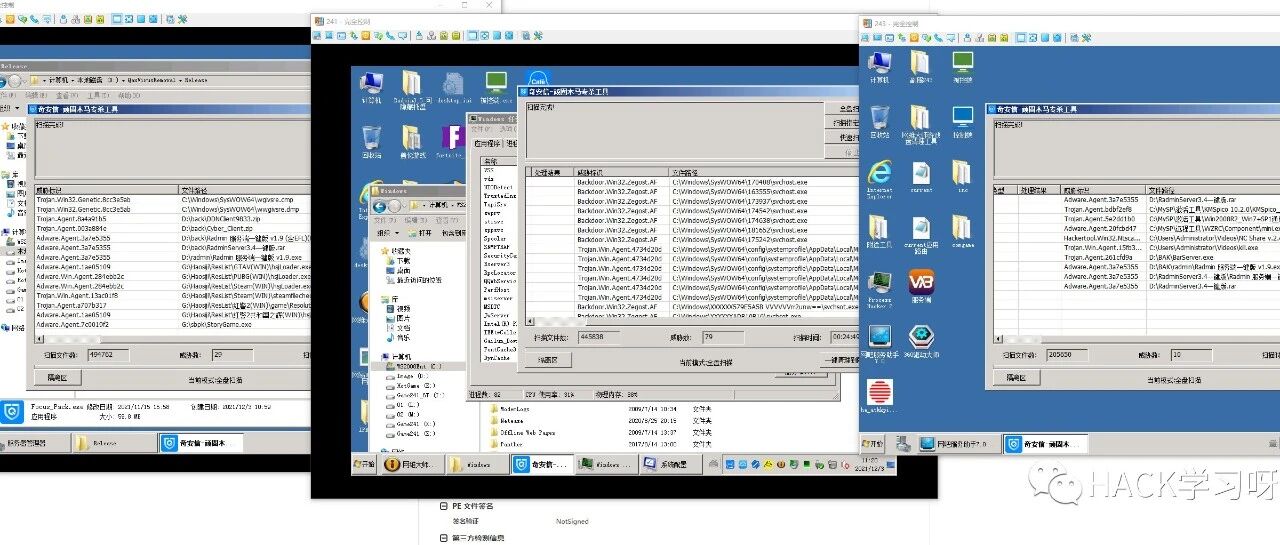The width and height of the screenshot is (1280, 545).
Task: Open green monitor icon on right desktop
Action: coord(962,68)
